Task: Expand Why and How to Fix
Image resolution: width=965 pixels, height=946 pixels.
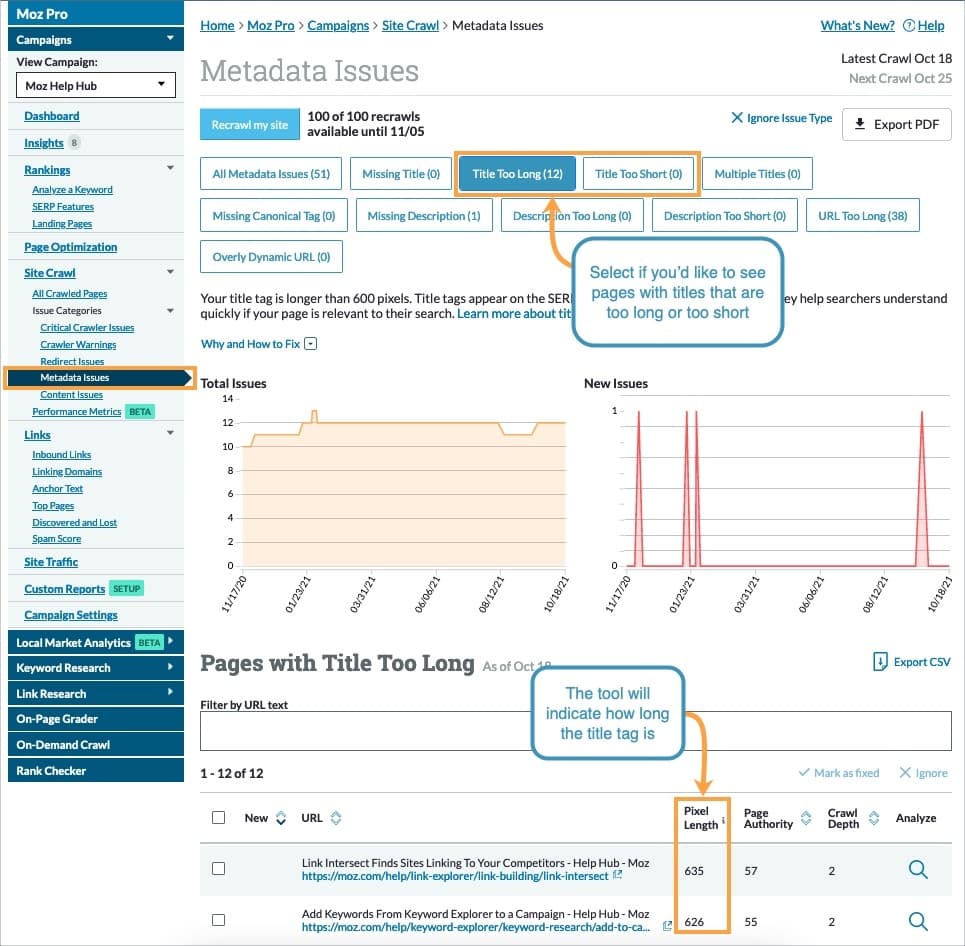Action: pos(310,344)
